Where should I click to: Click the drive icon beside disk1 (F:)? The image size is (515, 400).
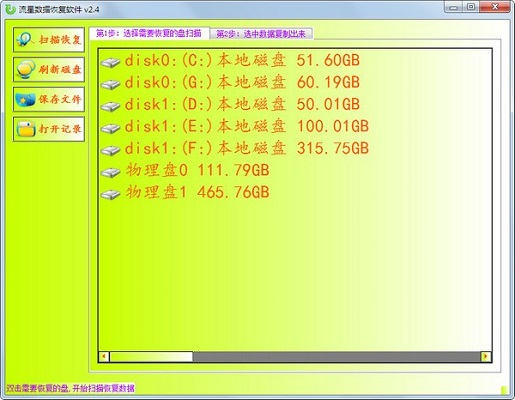(110, 150)
